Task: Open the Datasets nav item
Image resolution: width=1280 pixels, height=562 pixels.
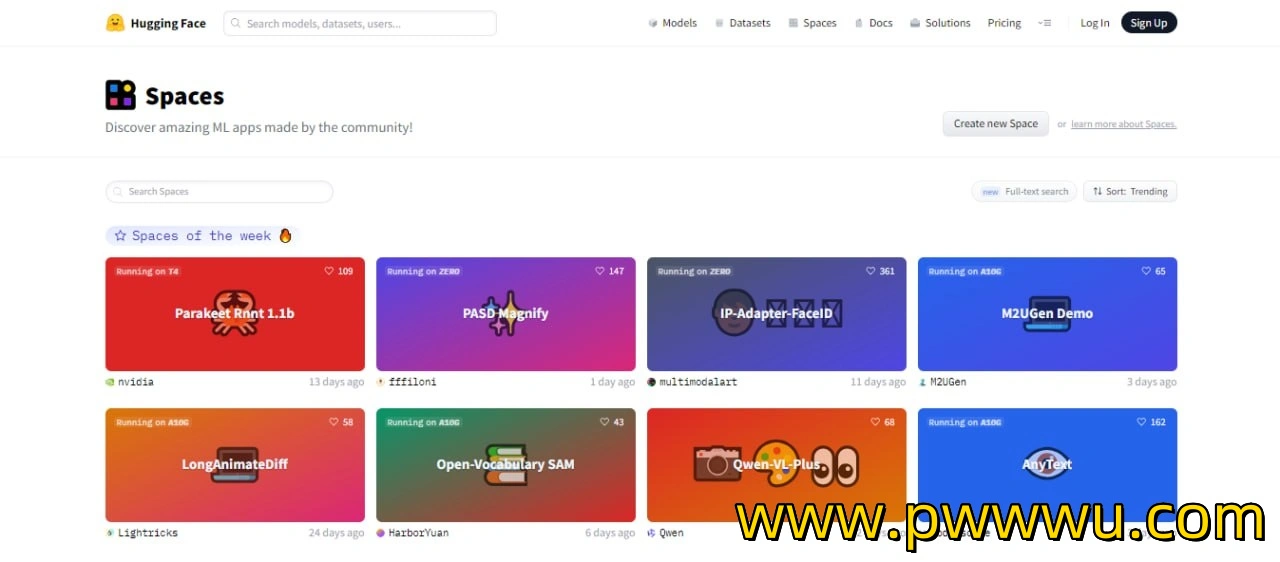Action: (743, 23)
